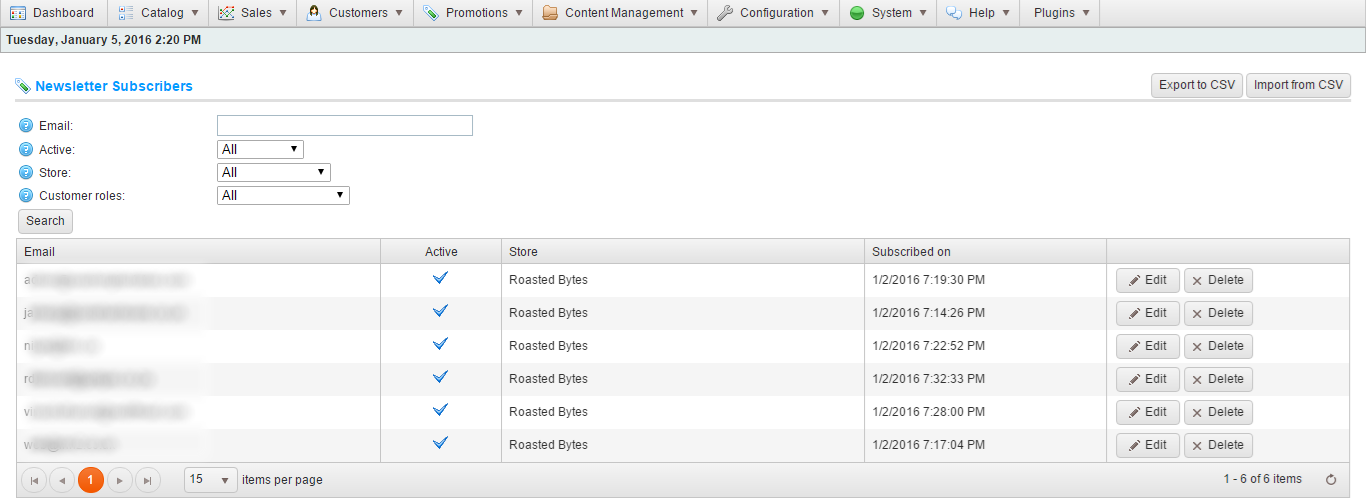The height and width of the screenshot is (500, 1366).
Task: Click the refresh icon in grid footer
Action: pyautogui.click(x=1331, y=480)
